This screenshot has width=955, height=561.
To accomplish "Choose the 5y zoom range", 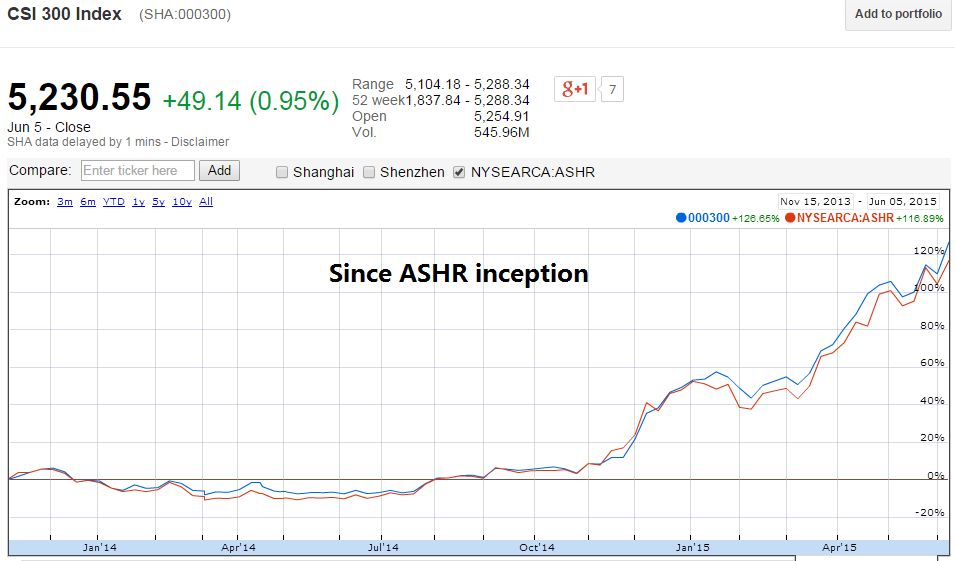I will point(158,202).
